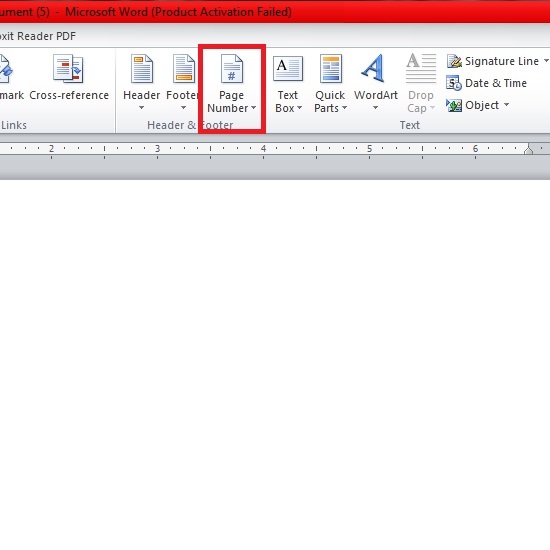This screenshot has width=550, height=550.
Task: Click the Object button icon
Action: [x=454, y=105]
